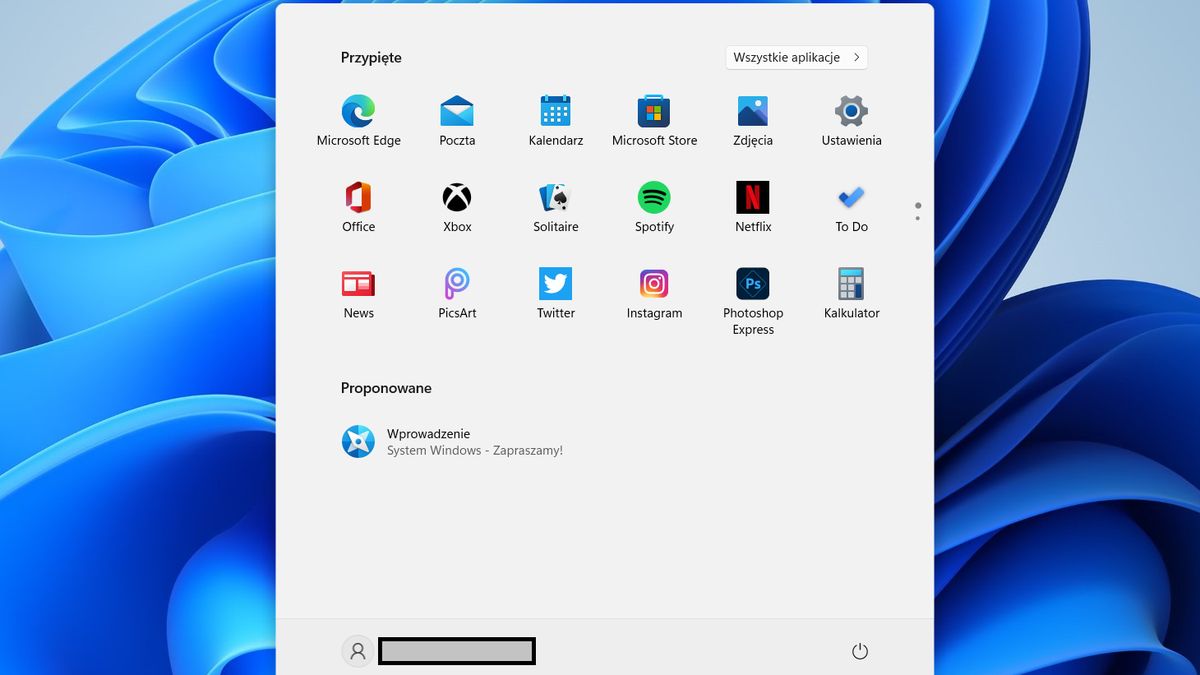Open Netflix from pinned apps
This screenshot has width=1200, height=675.
(752, 199)
